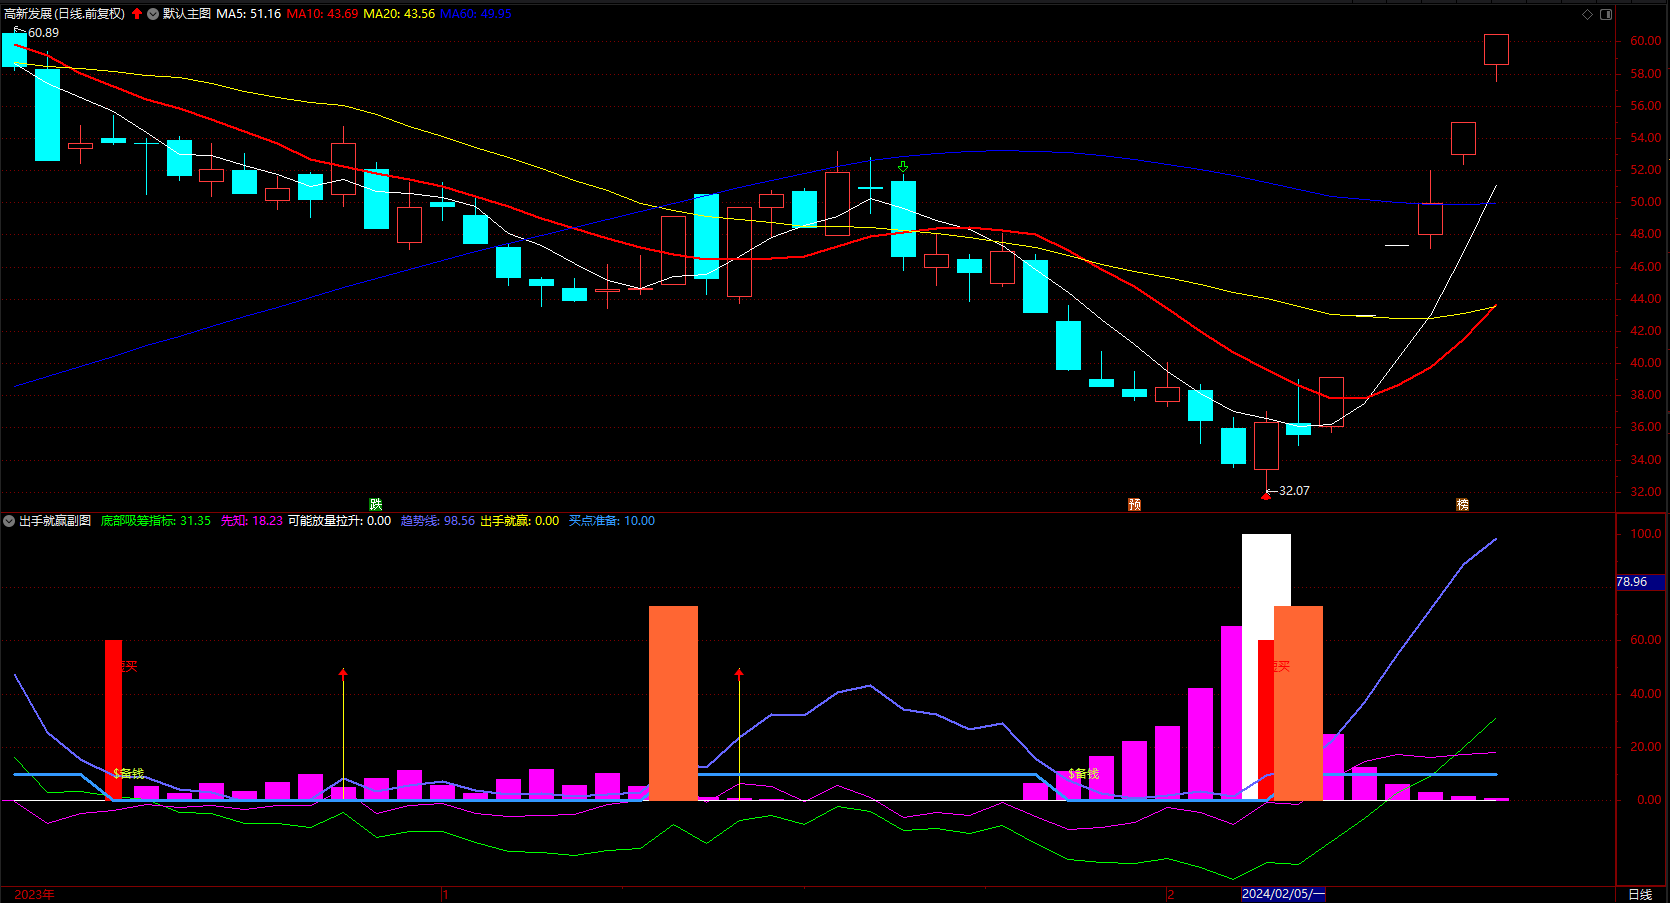The height and width of the screenshot is (903, 1670).
Task: Click 买点准备: 10.00 reading
Action: click(612, 521)
